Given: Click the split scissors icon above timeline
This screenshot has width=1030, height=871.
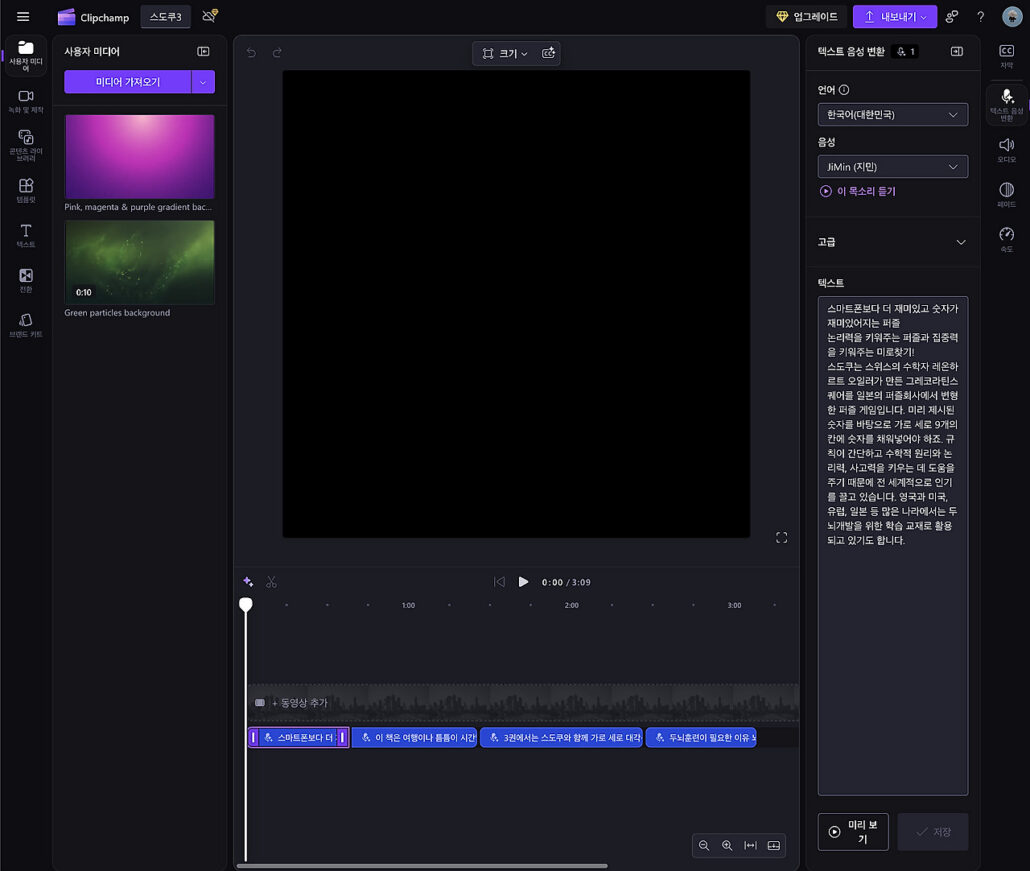Looking at the screenshot, I should tap(271, 582).
